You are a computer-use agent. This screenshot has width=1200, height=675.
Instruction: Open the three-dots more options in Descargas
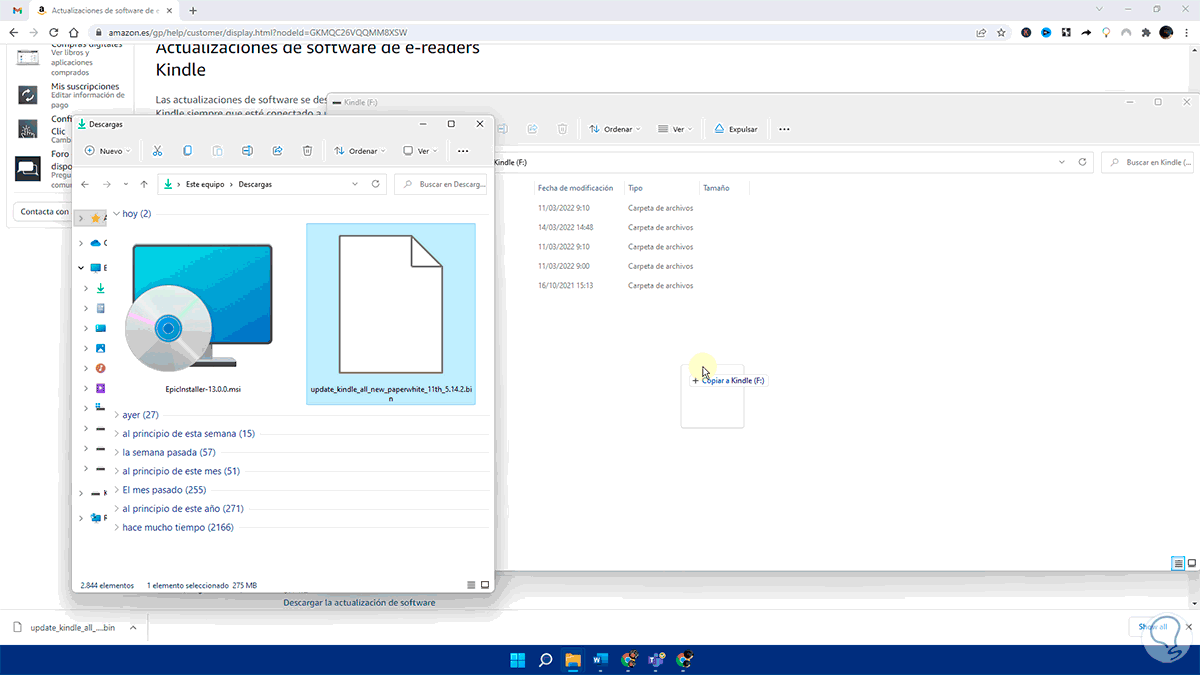click(x=462, y=151)
